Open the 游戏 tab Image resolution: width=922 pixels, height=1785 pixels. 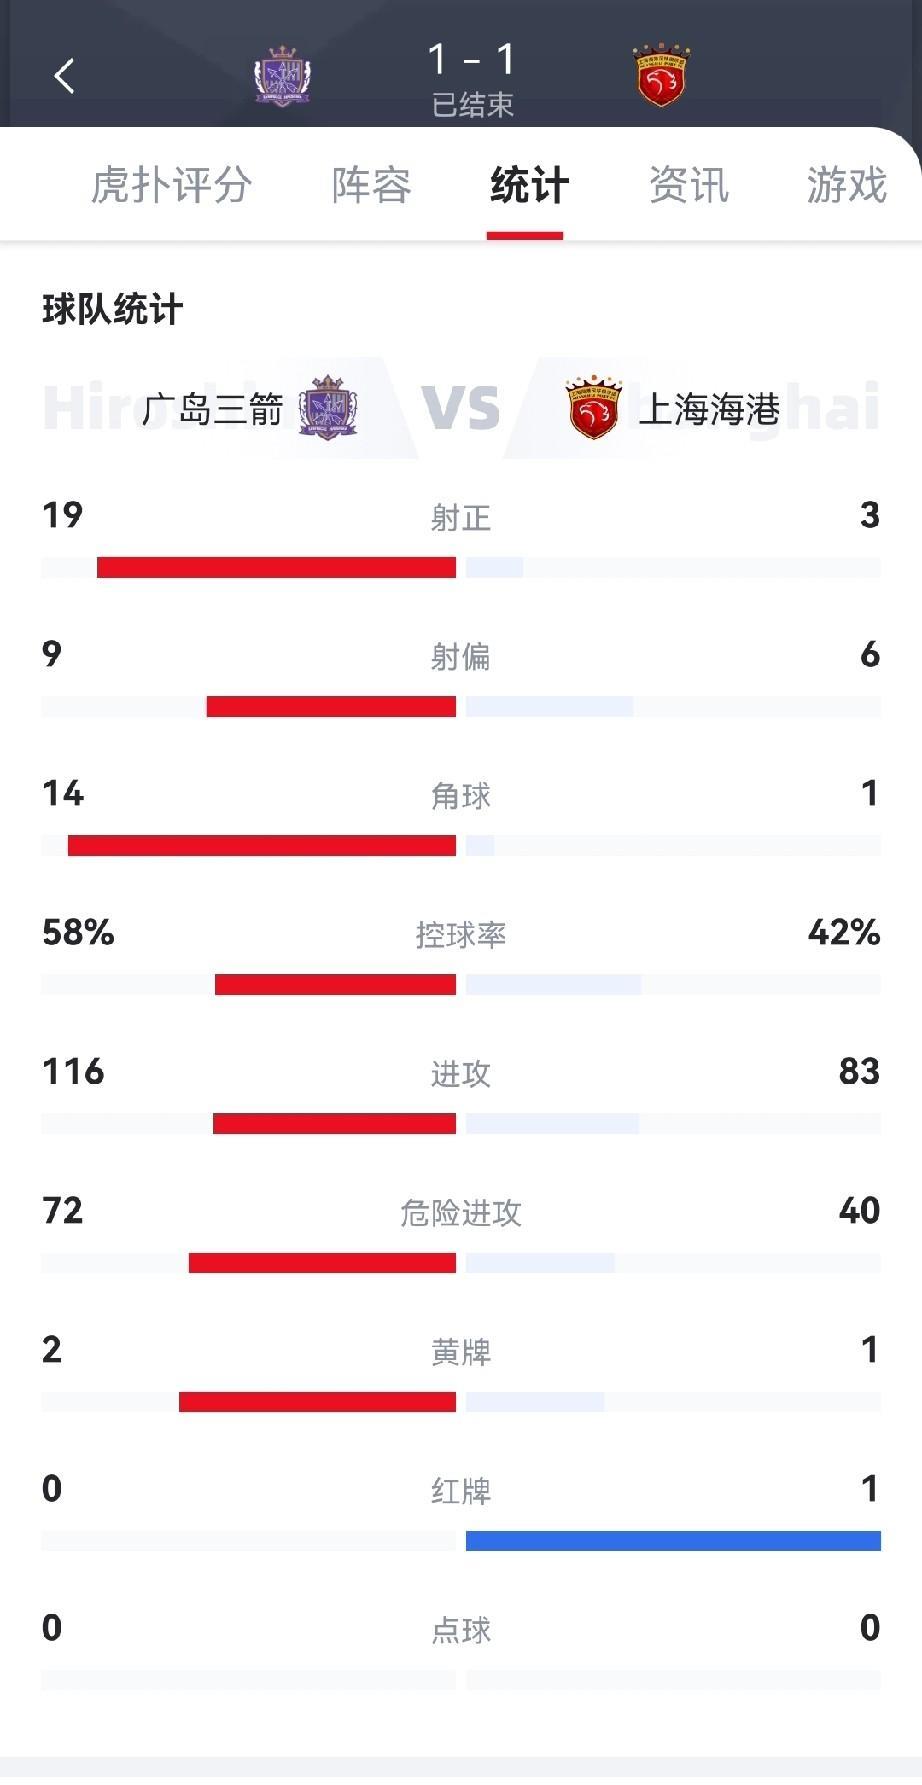[846, 185]
